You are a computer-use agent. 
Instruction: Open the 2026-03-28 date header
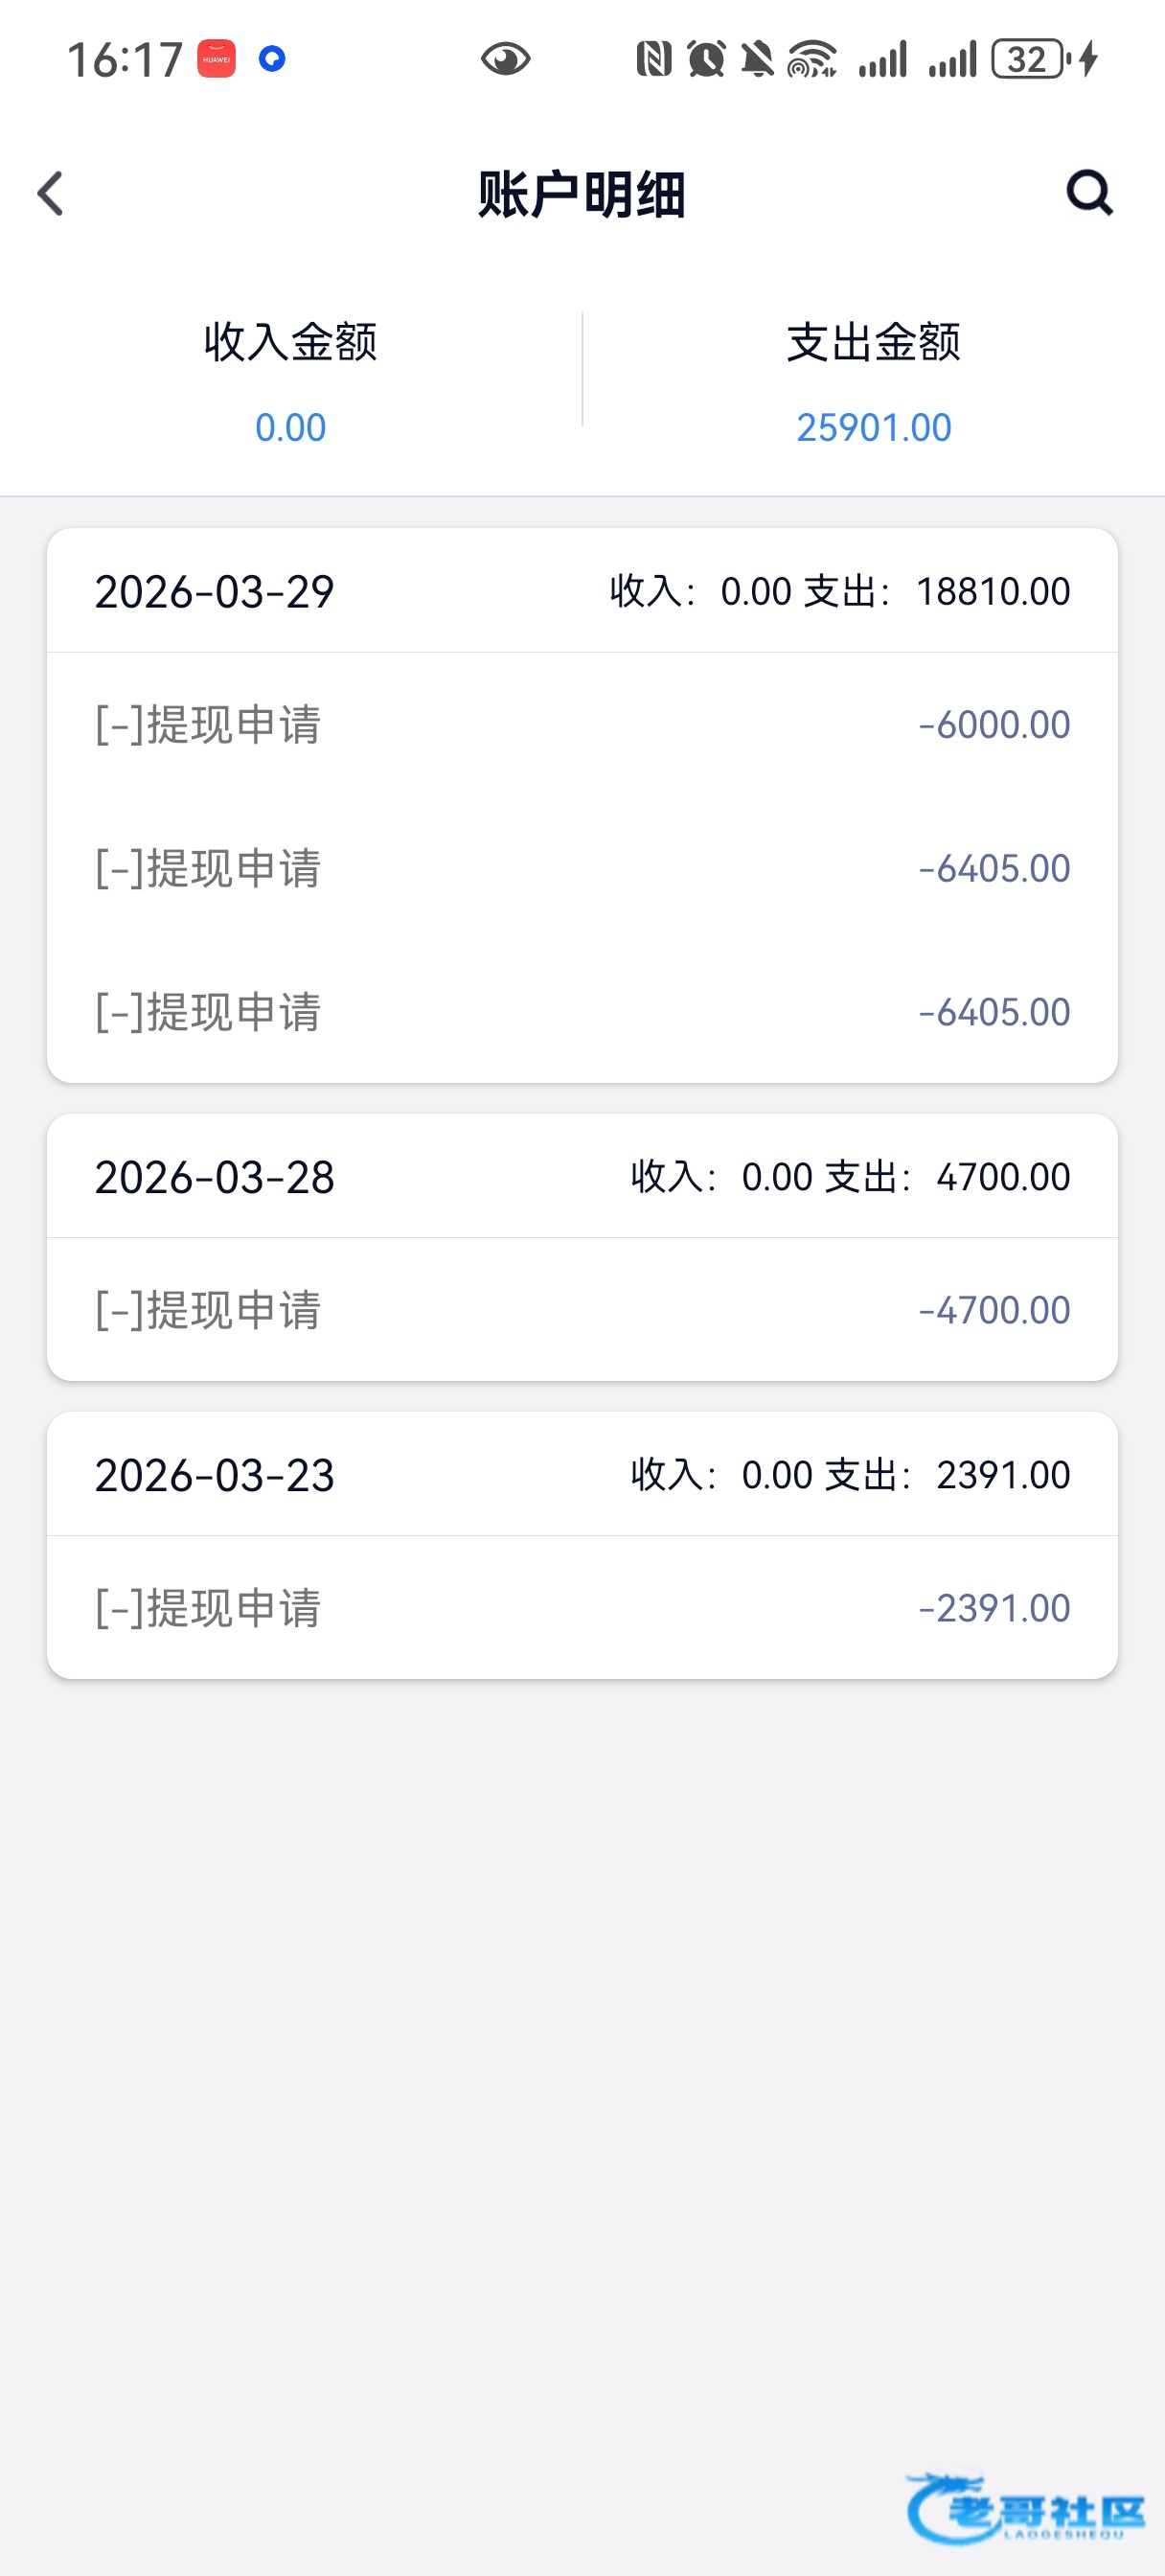point(582,1177)
